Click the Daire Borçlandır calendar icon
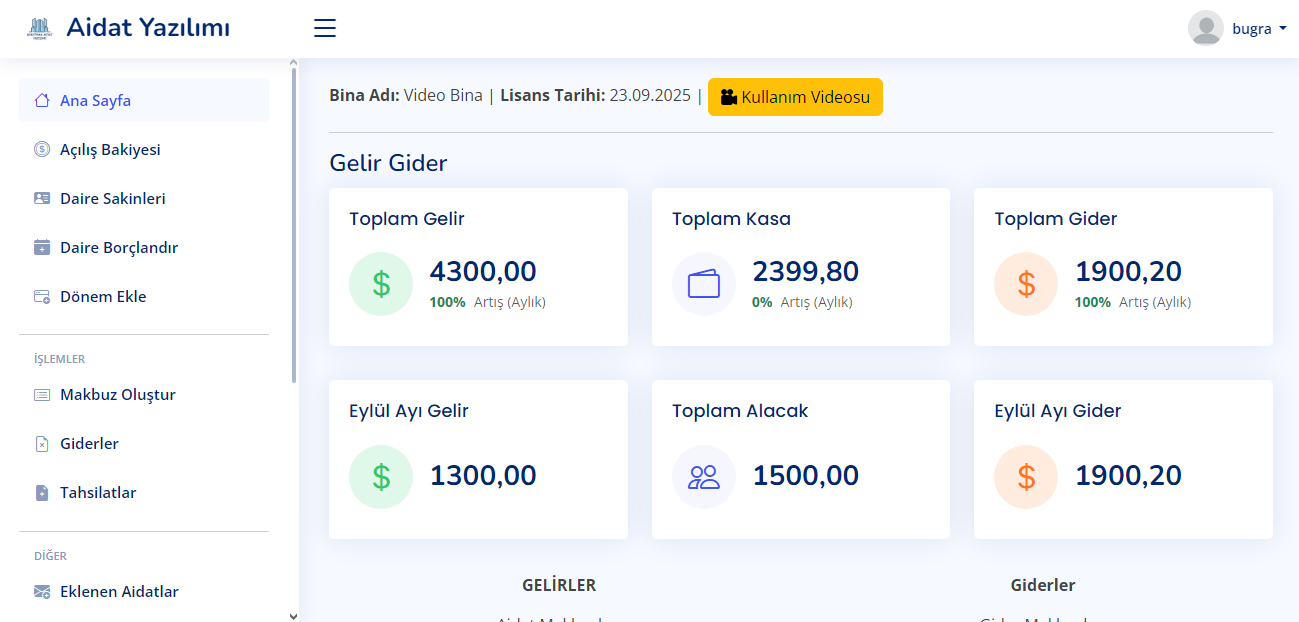The width and height of the screenshot is (1299, 622). (x=42, y=248)
